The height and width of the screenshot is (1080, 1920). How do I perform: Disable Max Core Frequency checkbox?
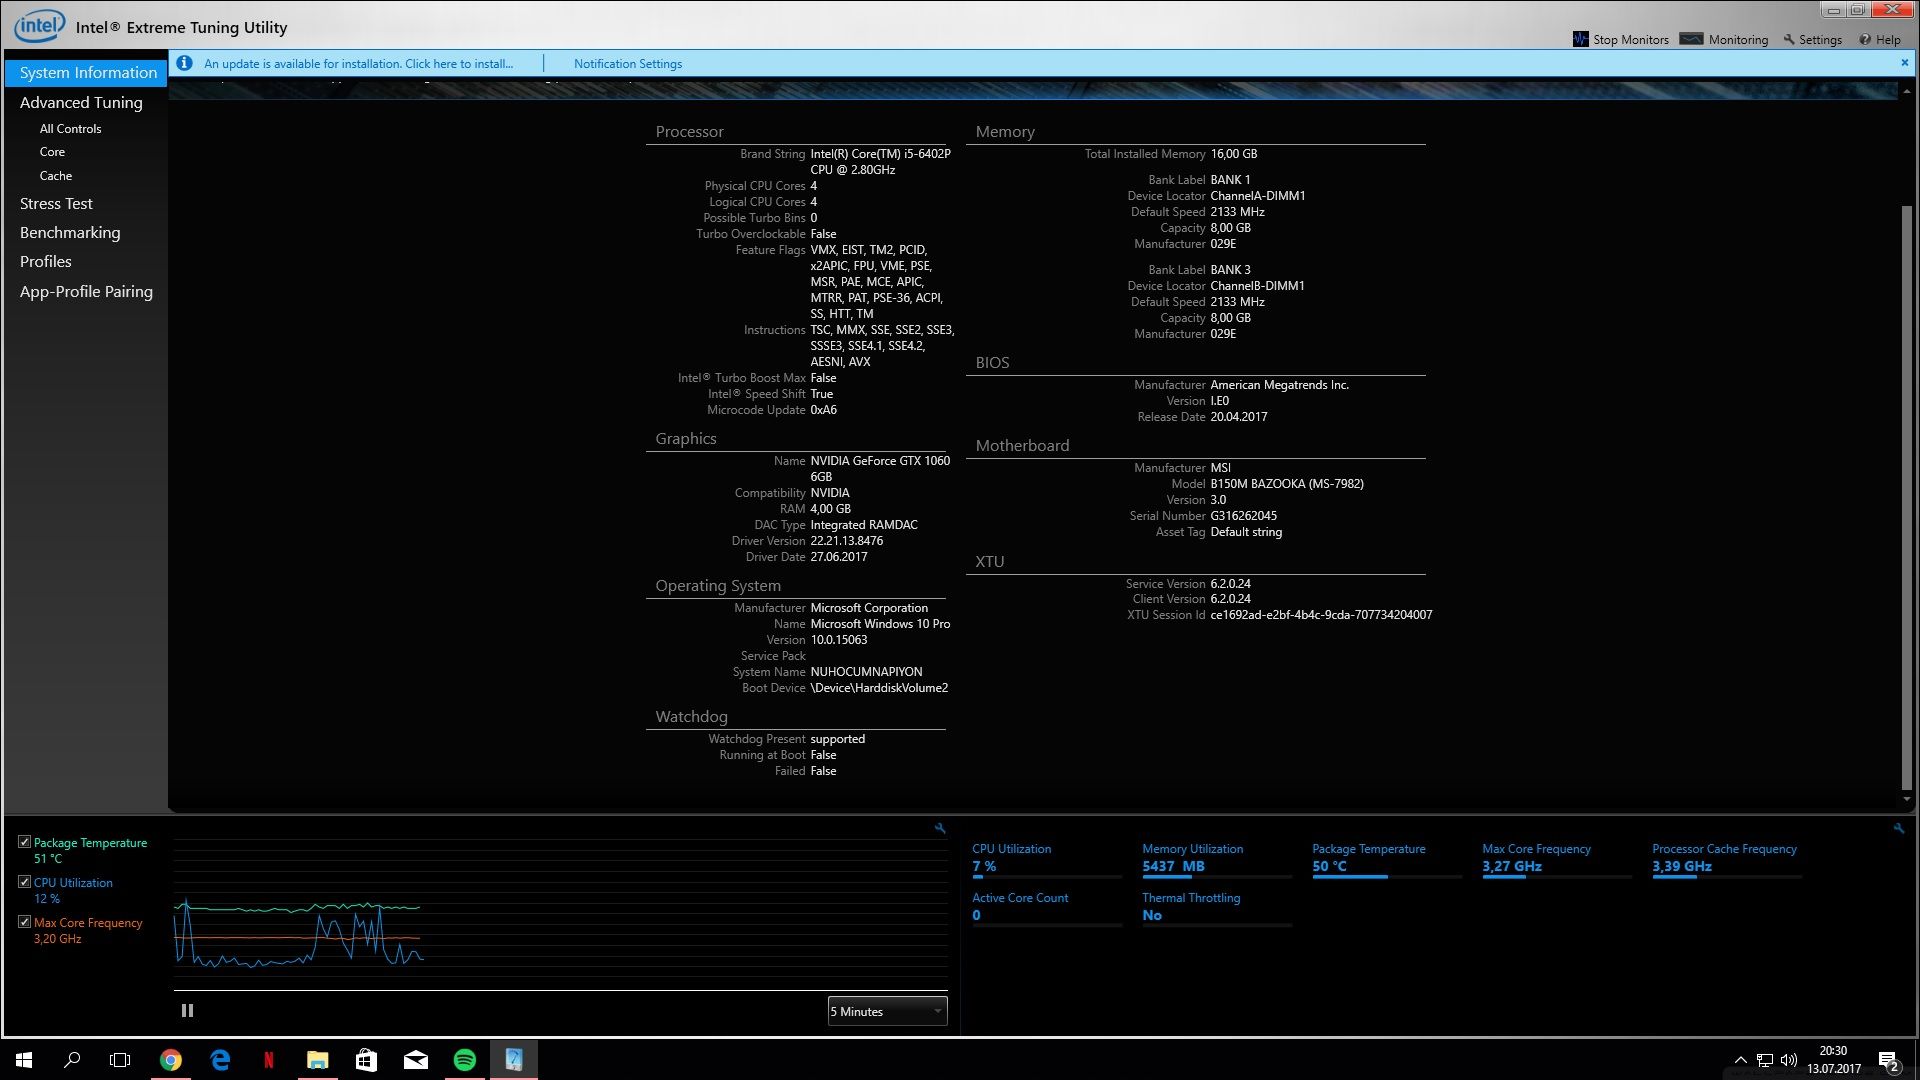24,922
